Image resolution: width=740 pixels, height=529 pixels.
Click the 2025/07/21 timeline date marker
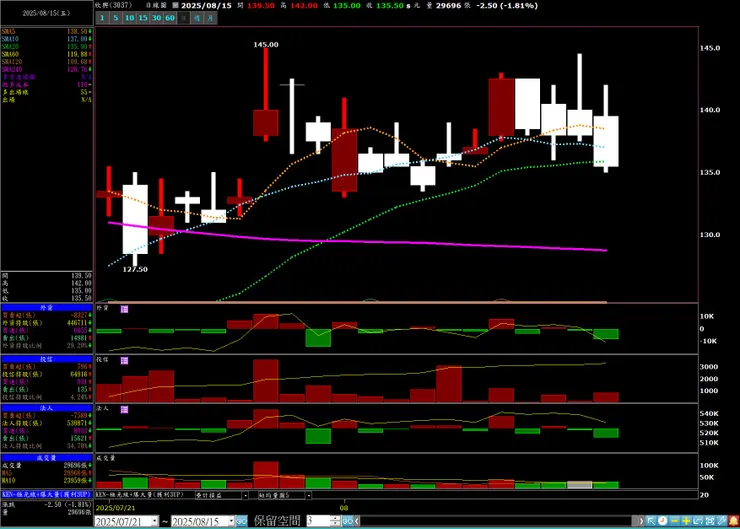point(115,508)
